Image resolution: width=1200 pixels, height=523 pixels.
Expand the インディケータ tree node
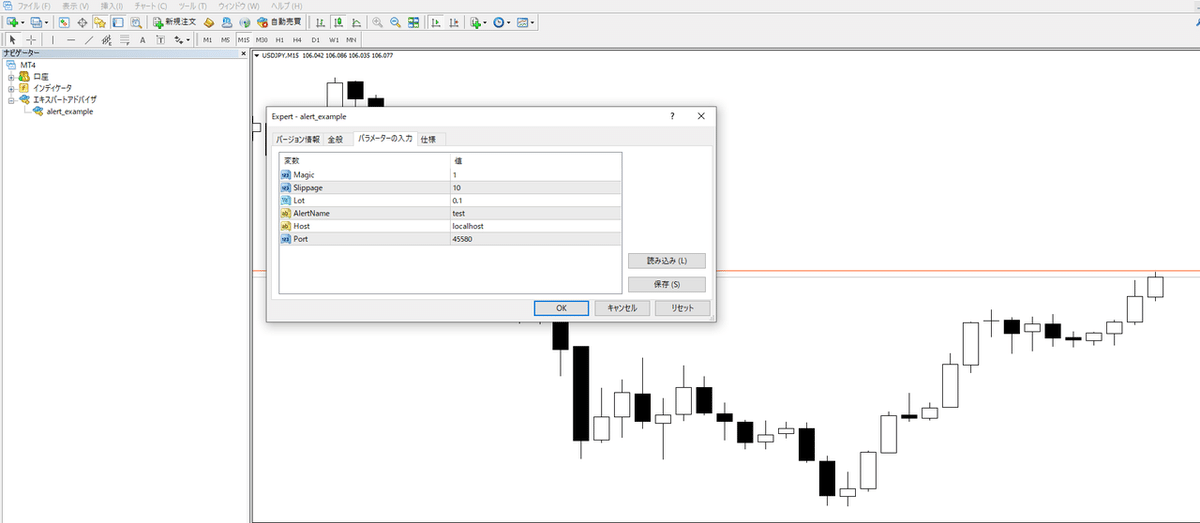(x=11, y=88)
